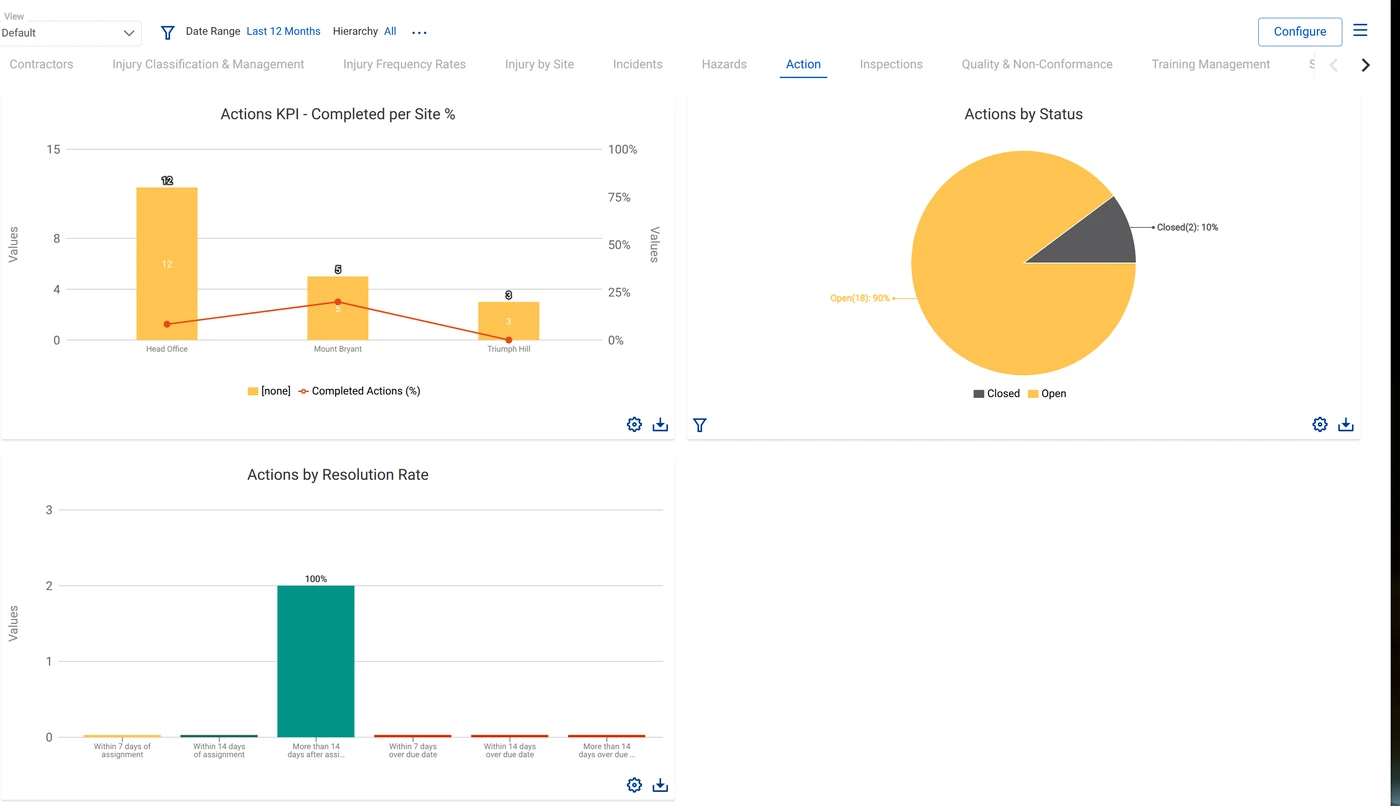
Task: Click the Mount Bryant bar
Action: point(337,308)
